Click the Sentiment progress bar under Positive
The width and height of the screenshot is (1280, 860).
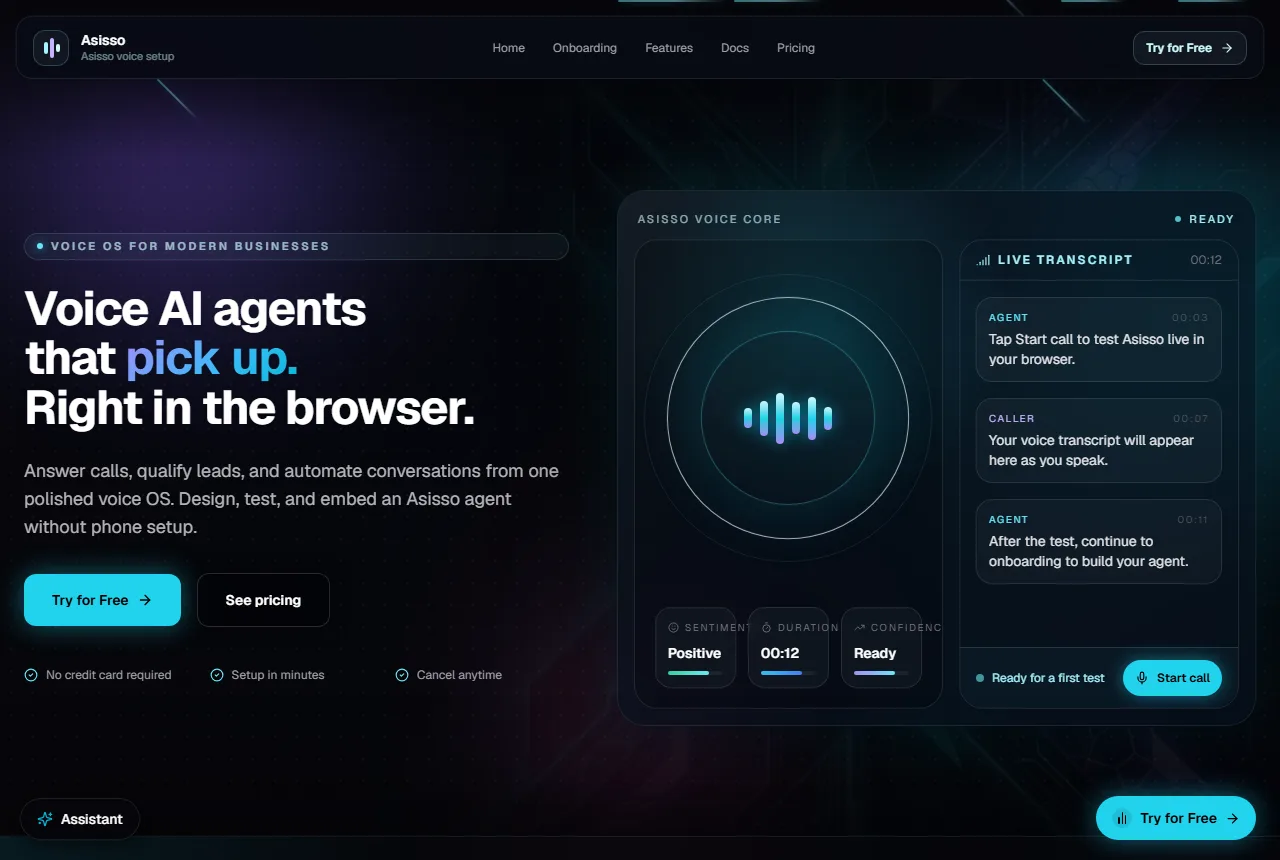tap(695, 673)
